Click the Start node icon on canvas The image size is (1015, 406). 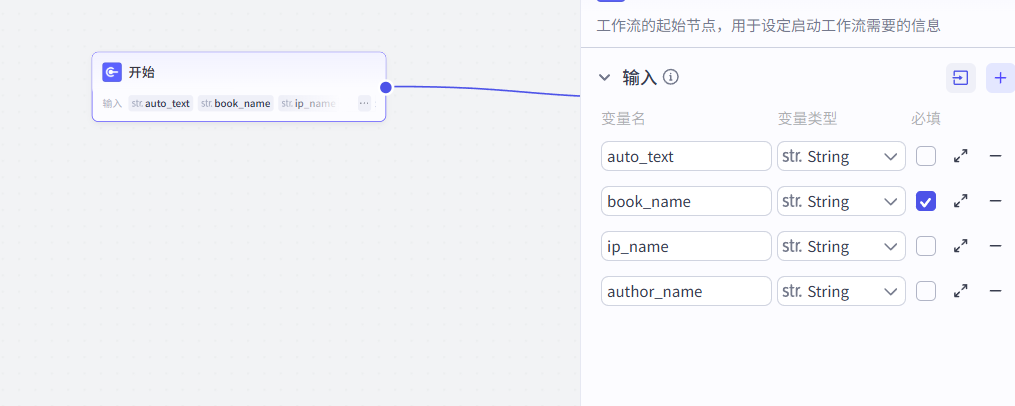tap(112, 72)
